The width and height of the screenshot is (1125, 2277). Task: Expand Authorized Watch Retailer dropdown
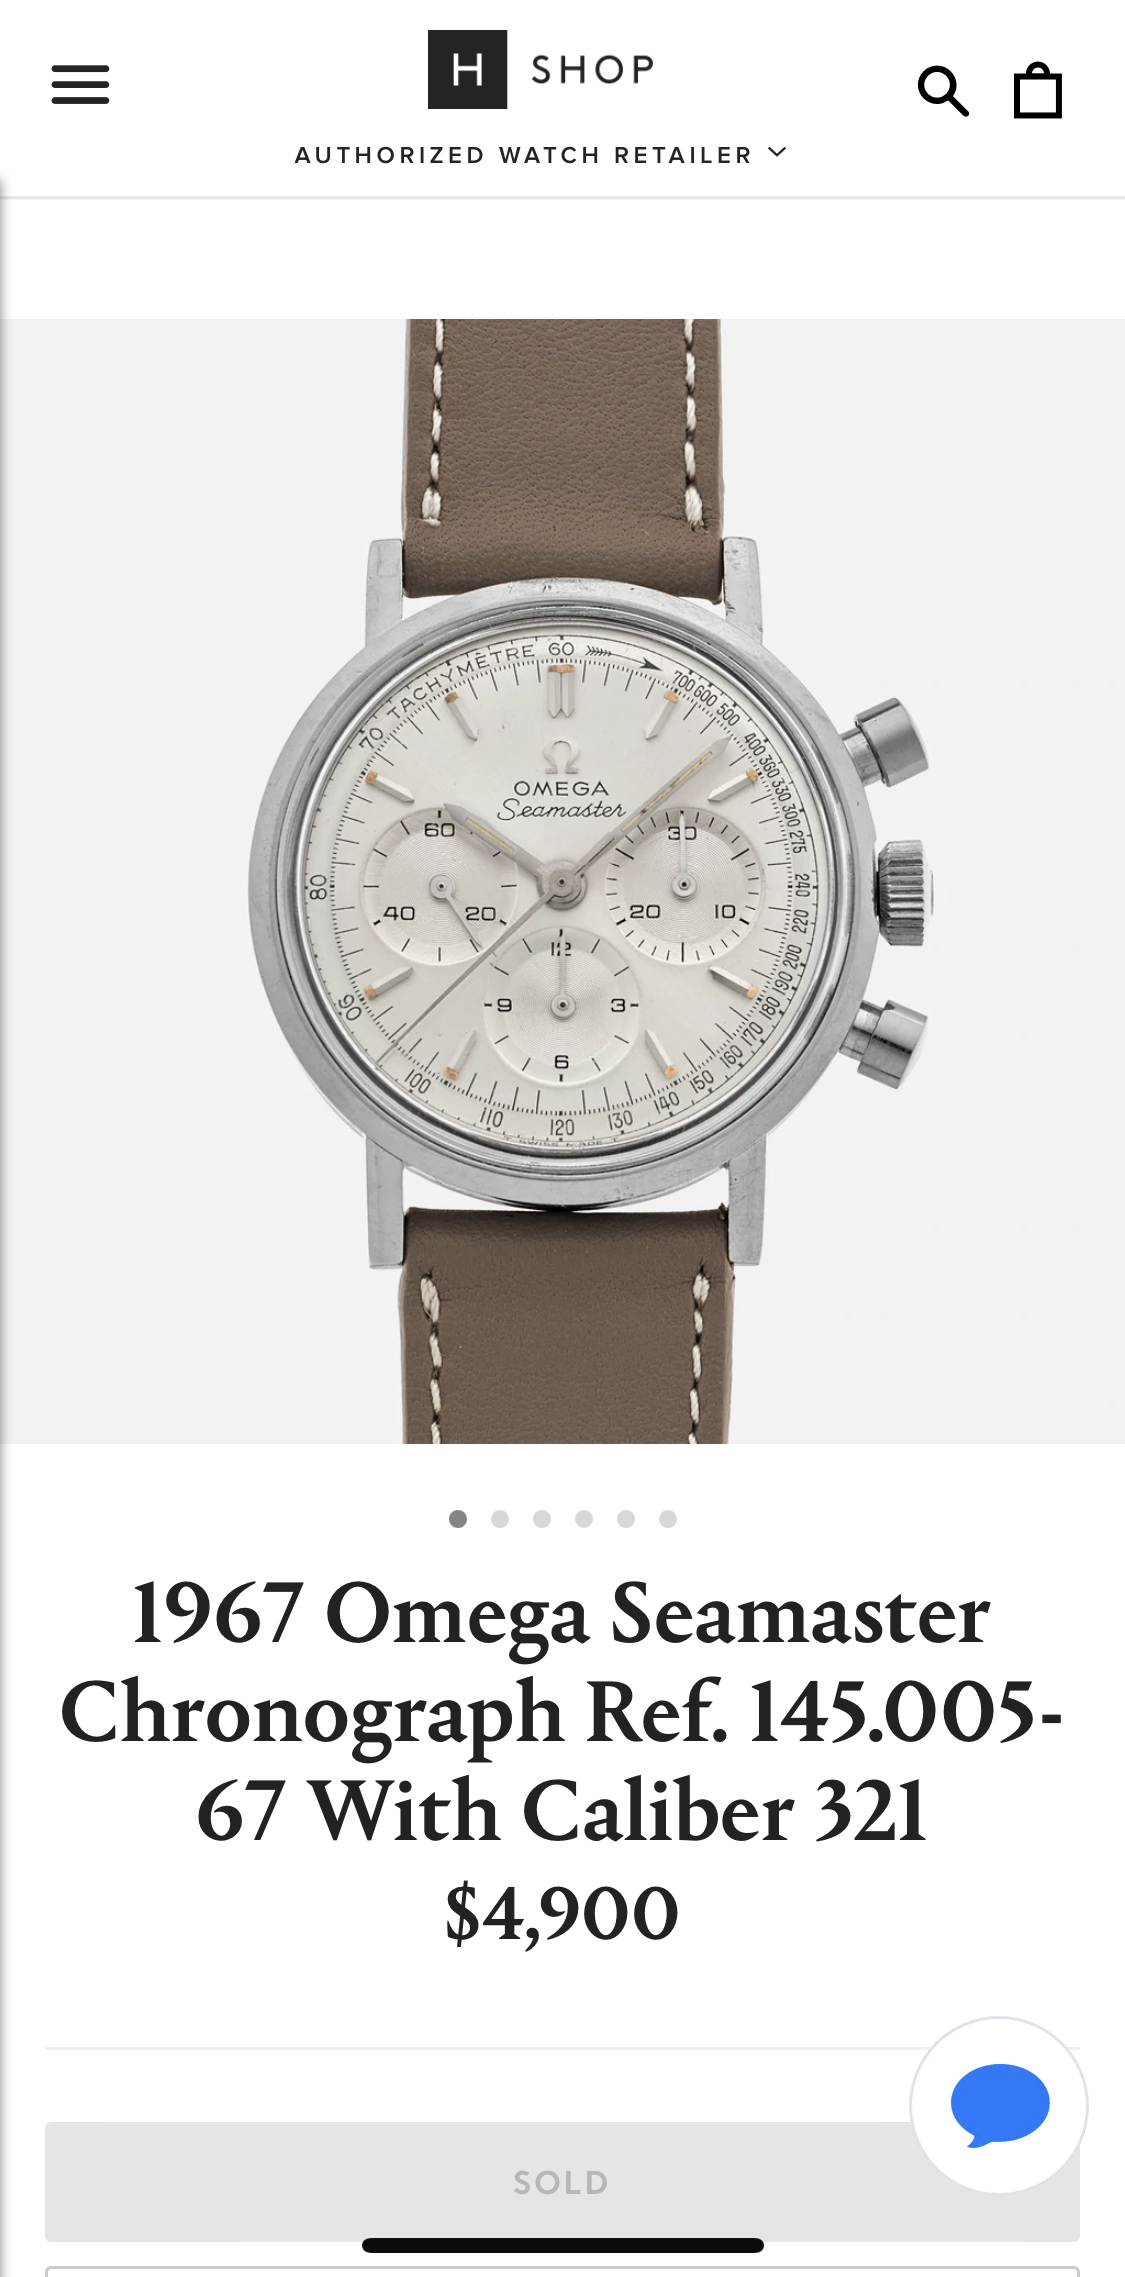click(x=541, y=155)
